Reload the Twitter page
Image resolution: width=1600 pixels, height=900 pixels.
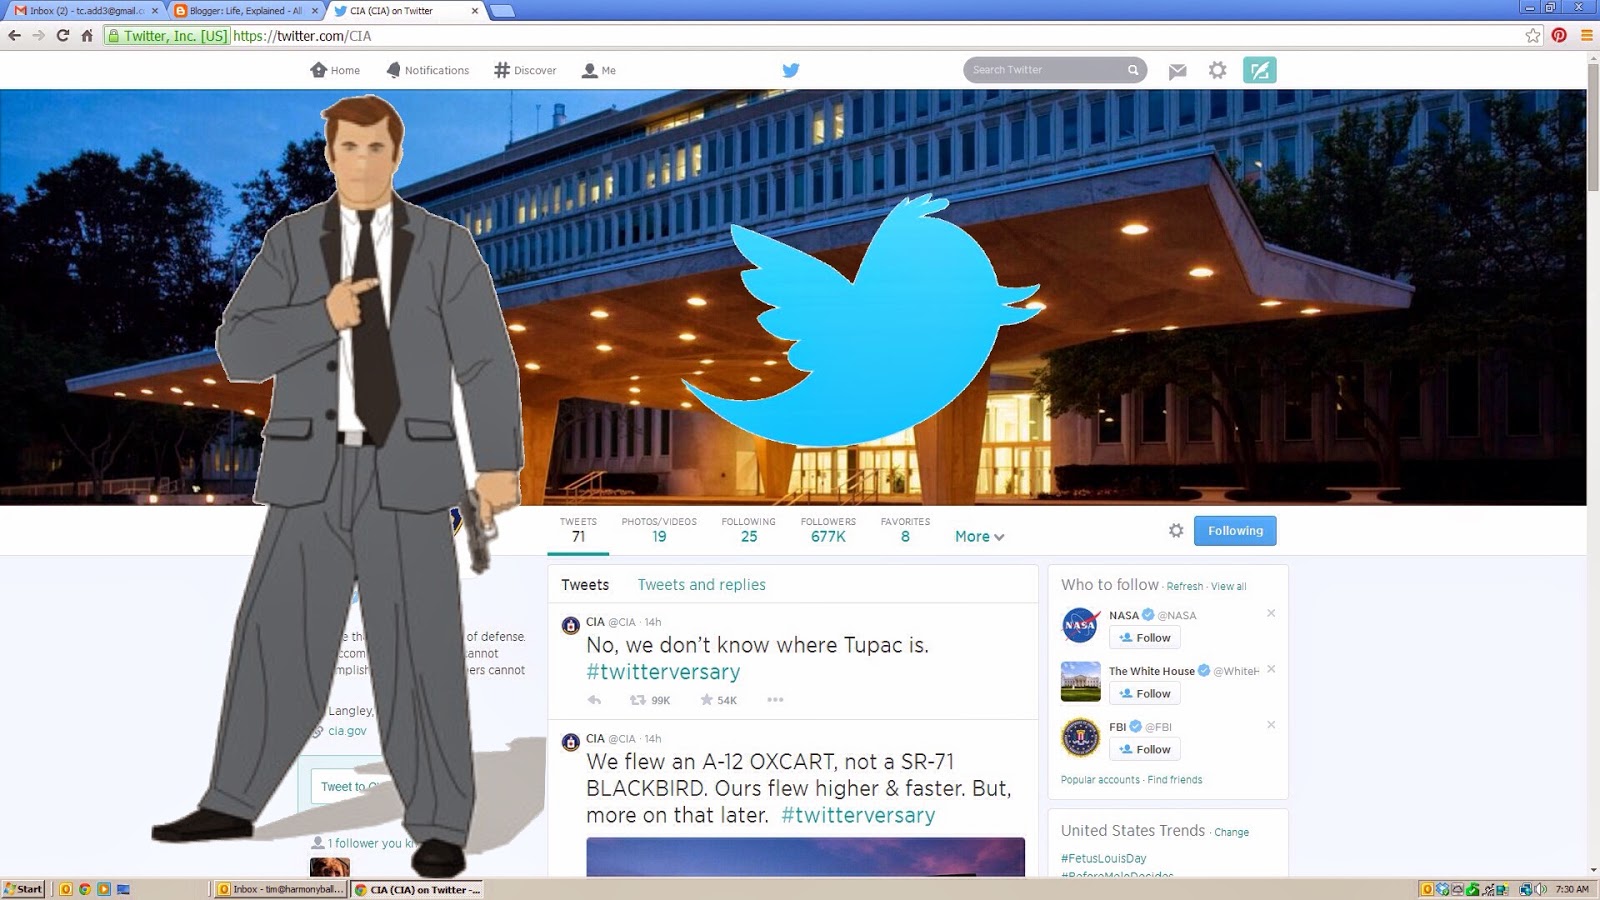point(62,35)
